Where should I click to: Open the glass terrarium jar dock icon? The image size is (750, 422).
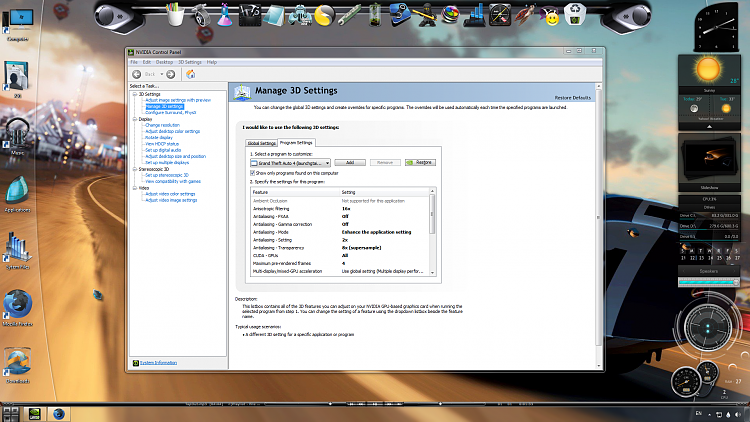[375, 15]
